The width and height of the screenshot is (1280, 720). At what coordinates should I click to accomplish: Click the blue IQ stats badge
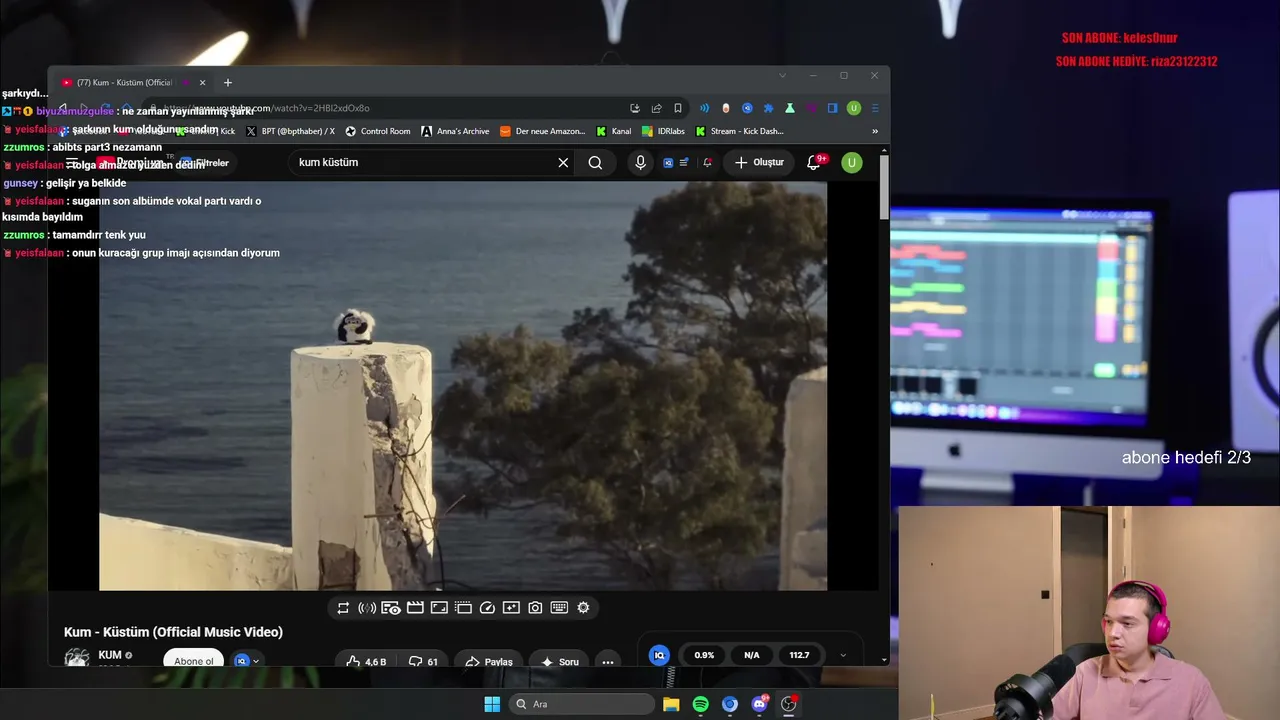click(659, 656)
